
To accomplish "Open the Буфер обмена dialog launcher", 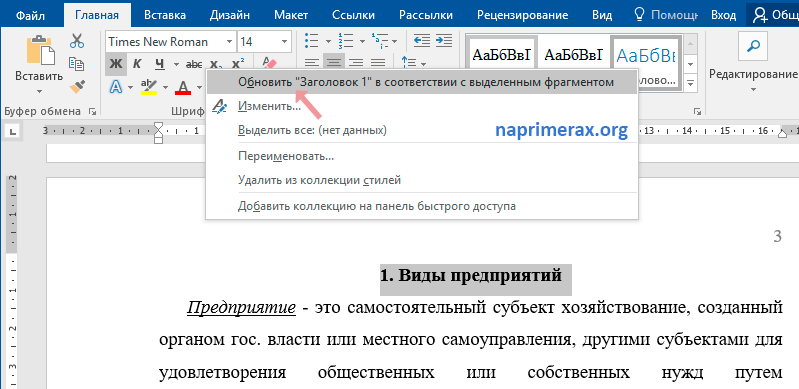I will [93, 111].
